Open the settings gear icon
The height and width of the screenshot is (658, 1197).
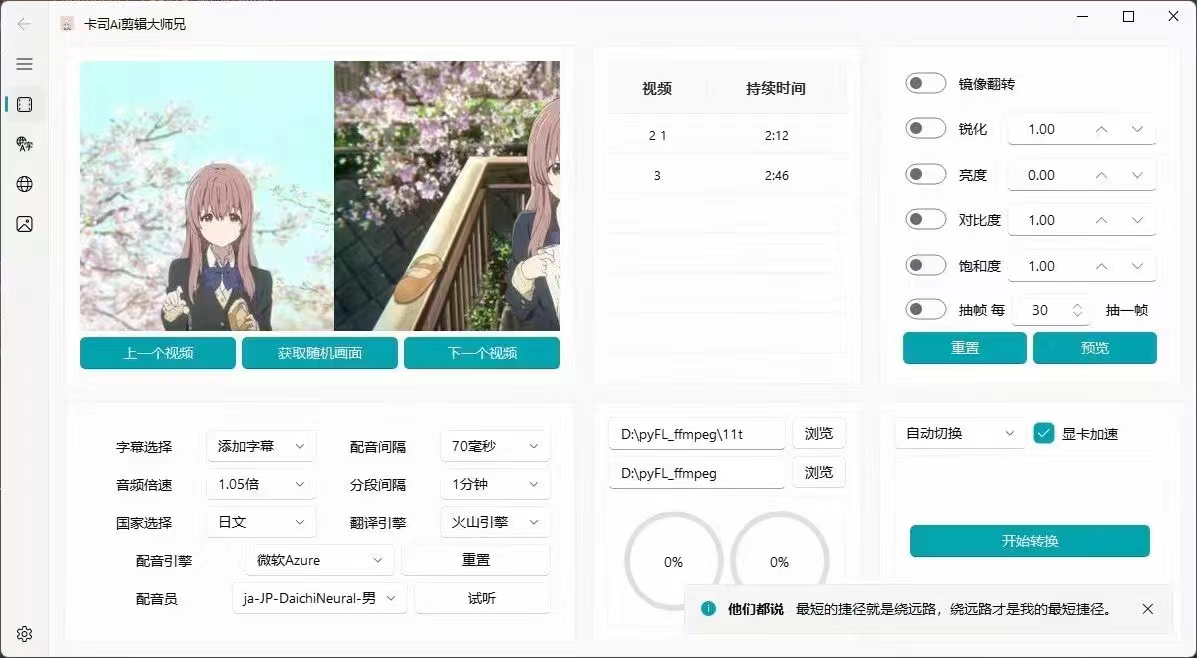(x=24, y=634)
